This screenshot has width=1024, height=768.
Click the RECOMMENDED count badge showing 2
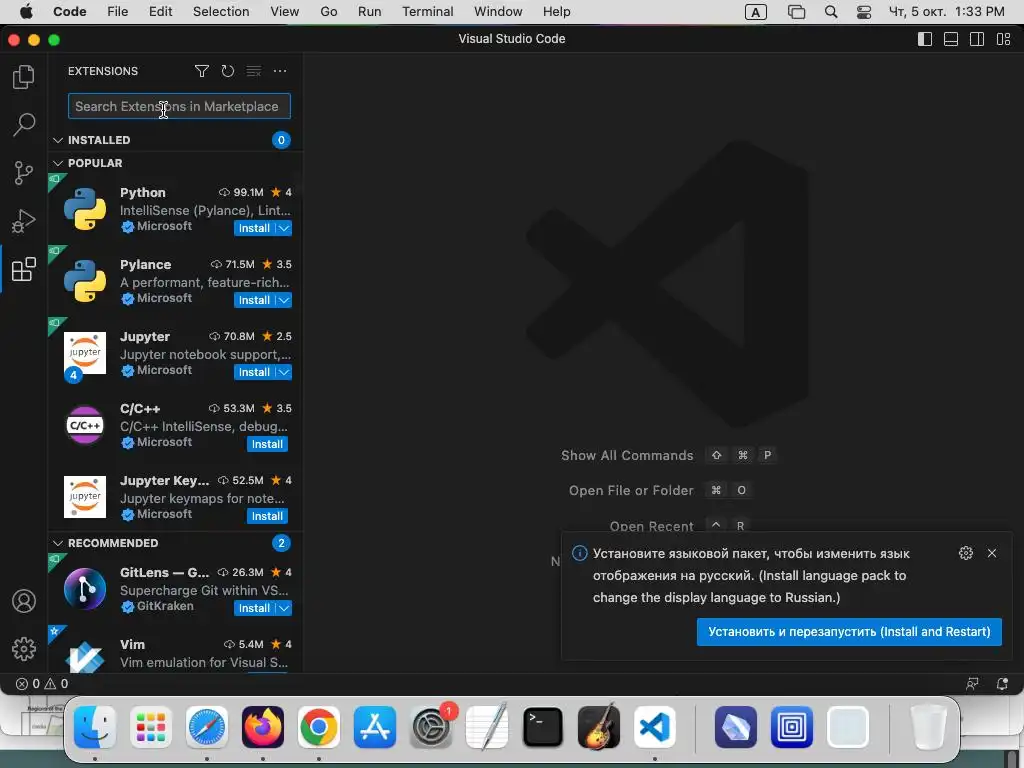click(x=281, y=543)
